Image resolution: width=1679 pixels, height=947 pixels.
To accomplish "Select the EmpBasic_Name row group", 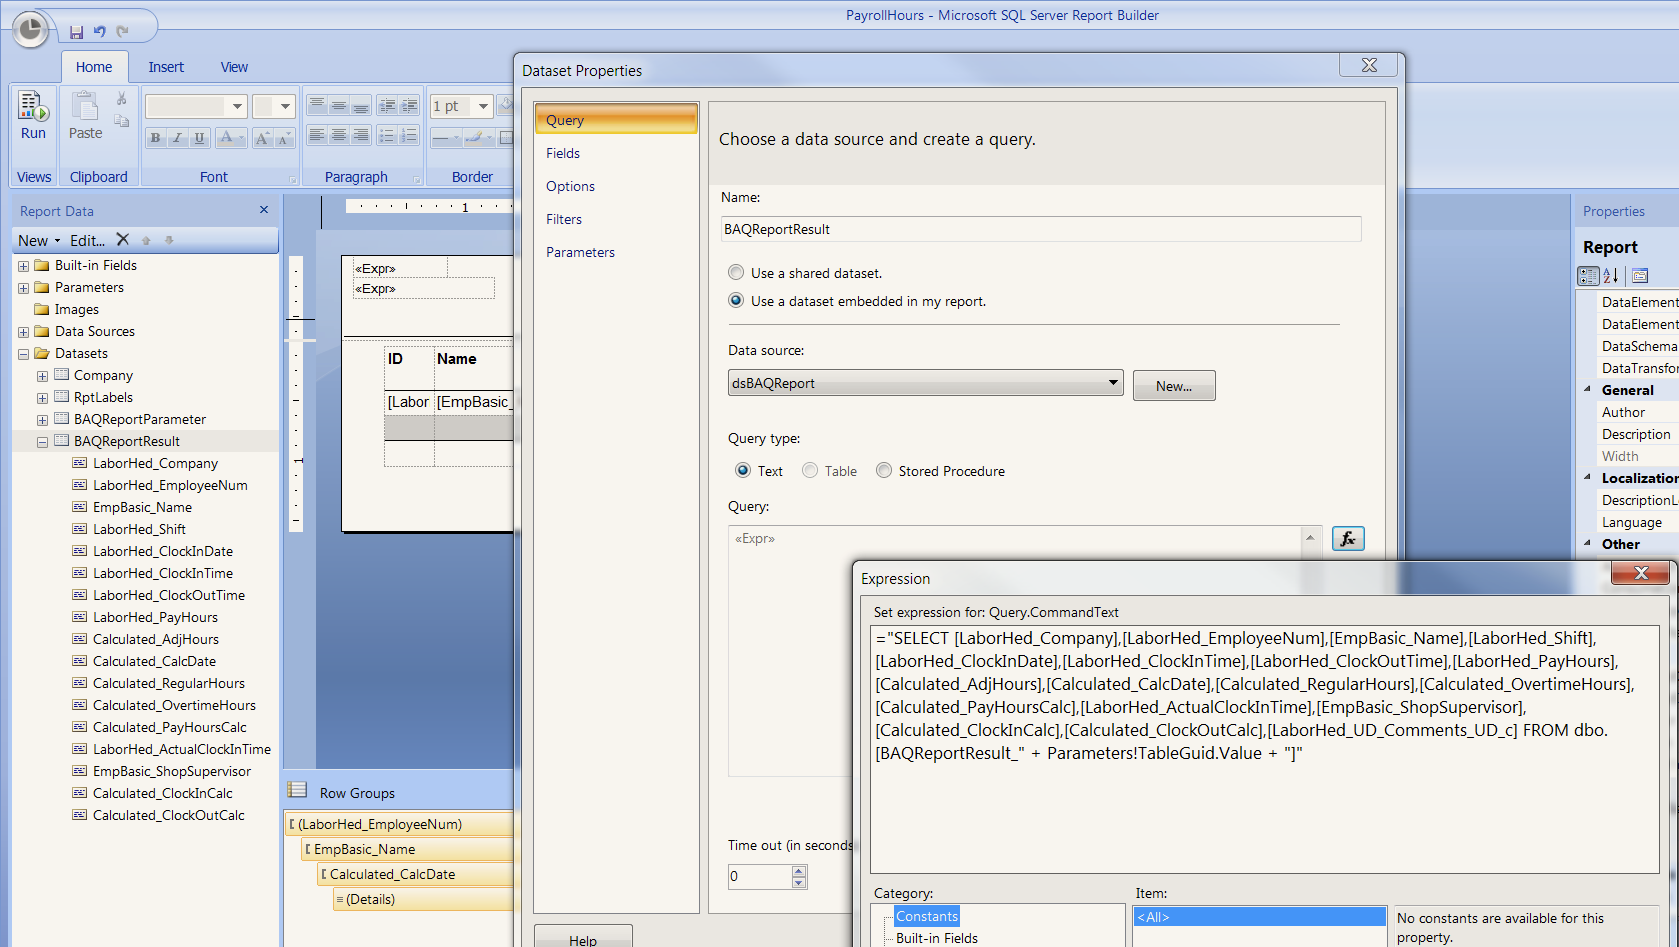I will (x=408, y=849).
